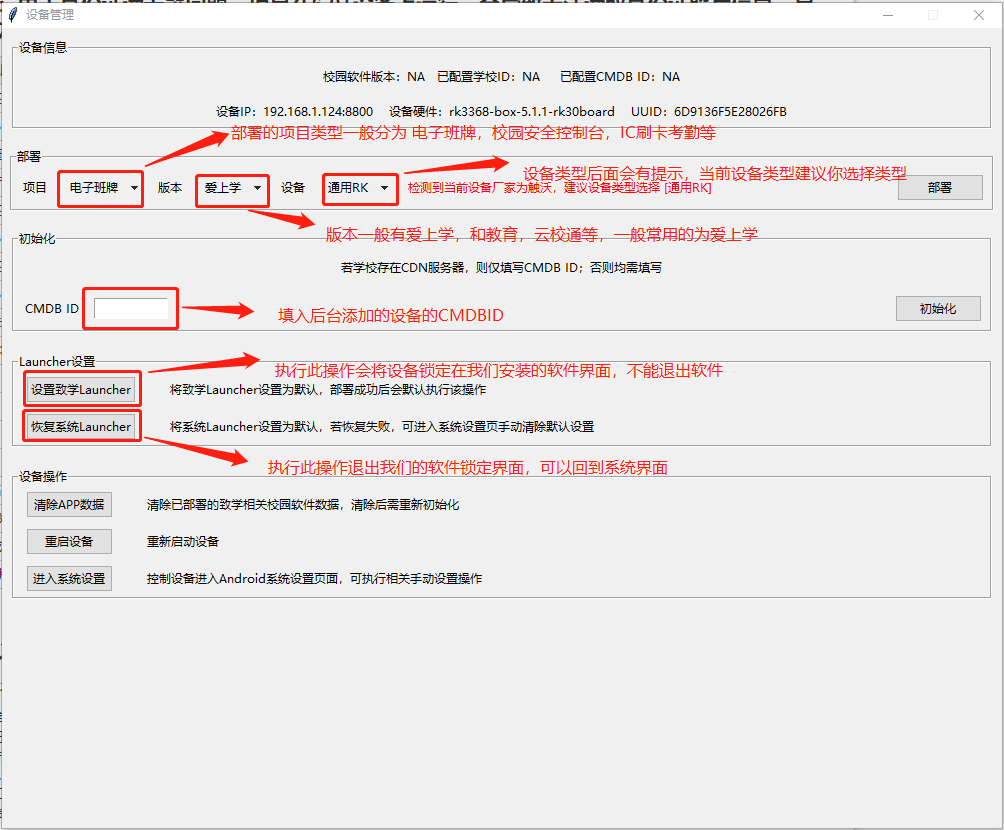Click the 恢复系统Launcher button
1004x830 pixels.
(x=81, y=426)
